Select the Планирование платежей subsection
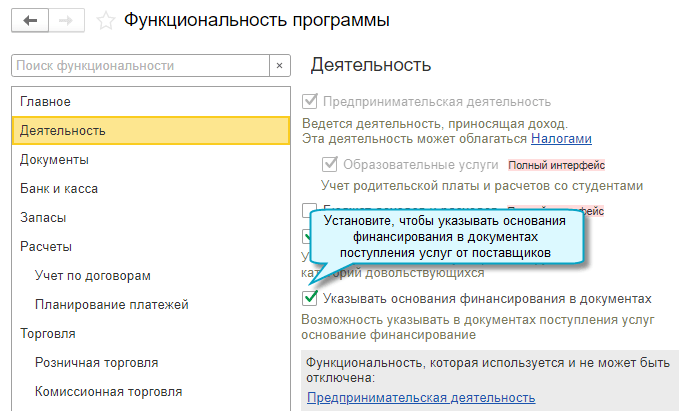This screenshot has height=411, width=700. tap(111, 304)
